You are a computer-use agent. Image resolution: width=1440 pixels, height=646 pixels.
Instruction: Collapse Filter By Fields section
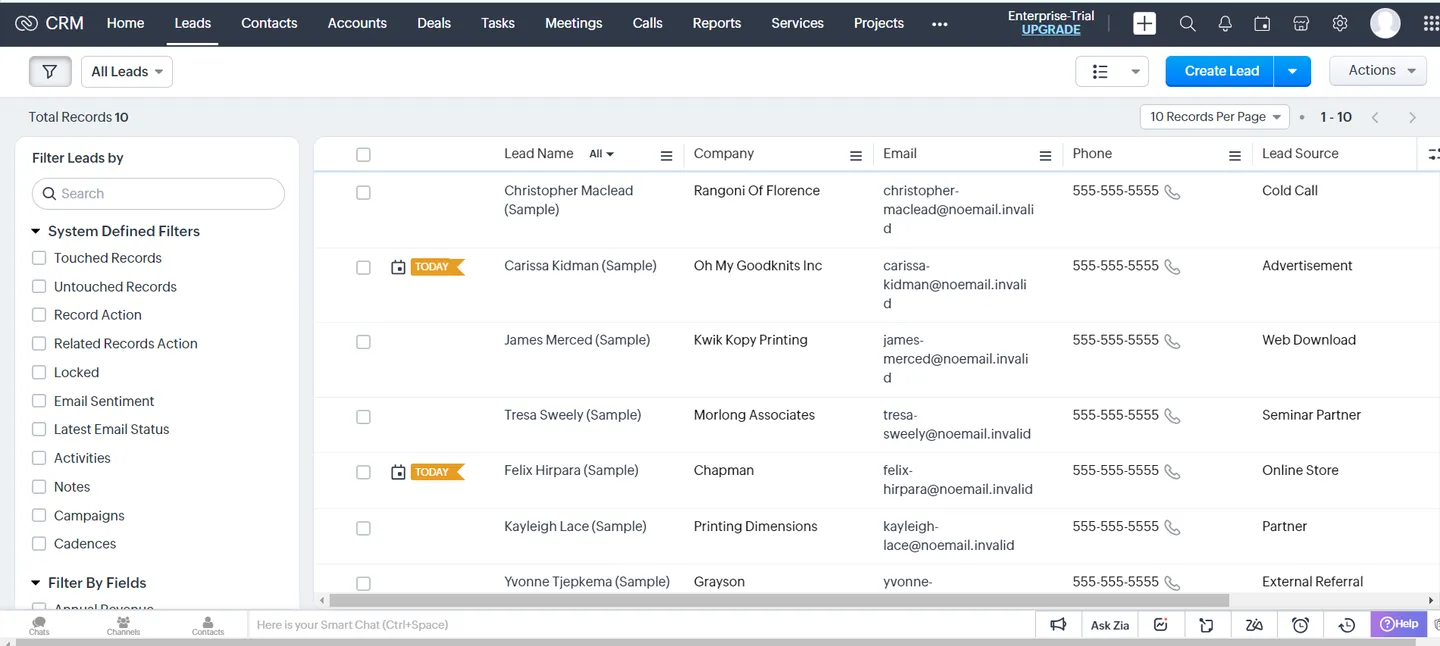pyautogui.click(x=37, y=583)
